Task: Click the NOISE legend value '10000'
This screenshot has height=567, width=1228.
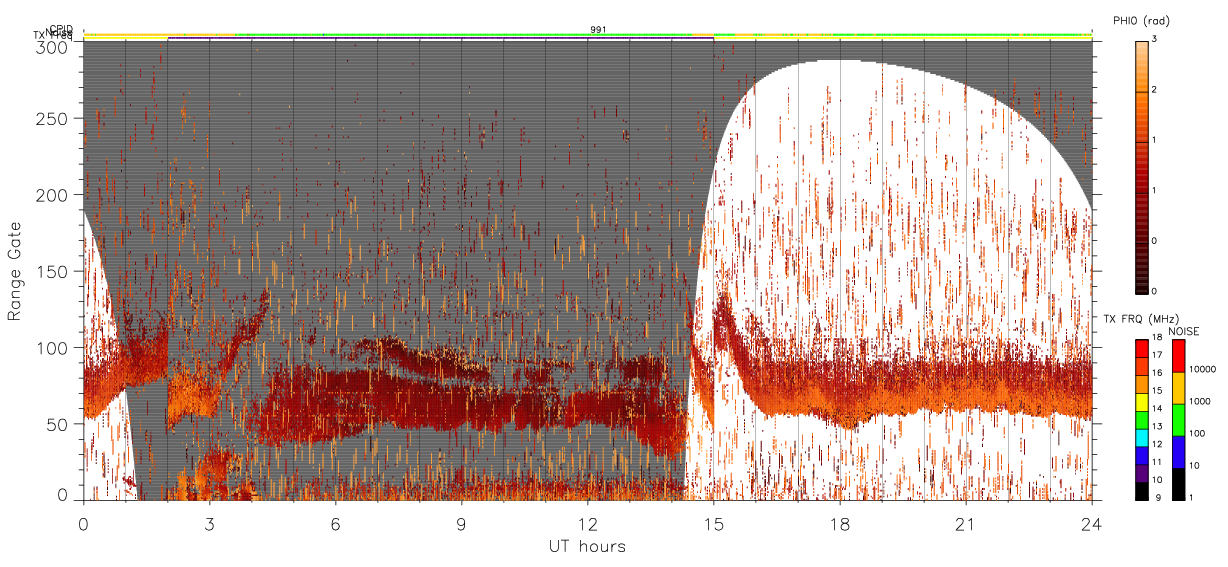Action: (x=1205, y=370)
